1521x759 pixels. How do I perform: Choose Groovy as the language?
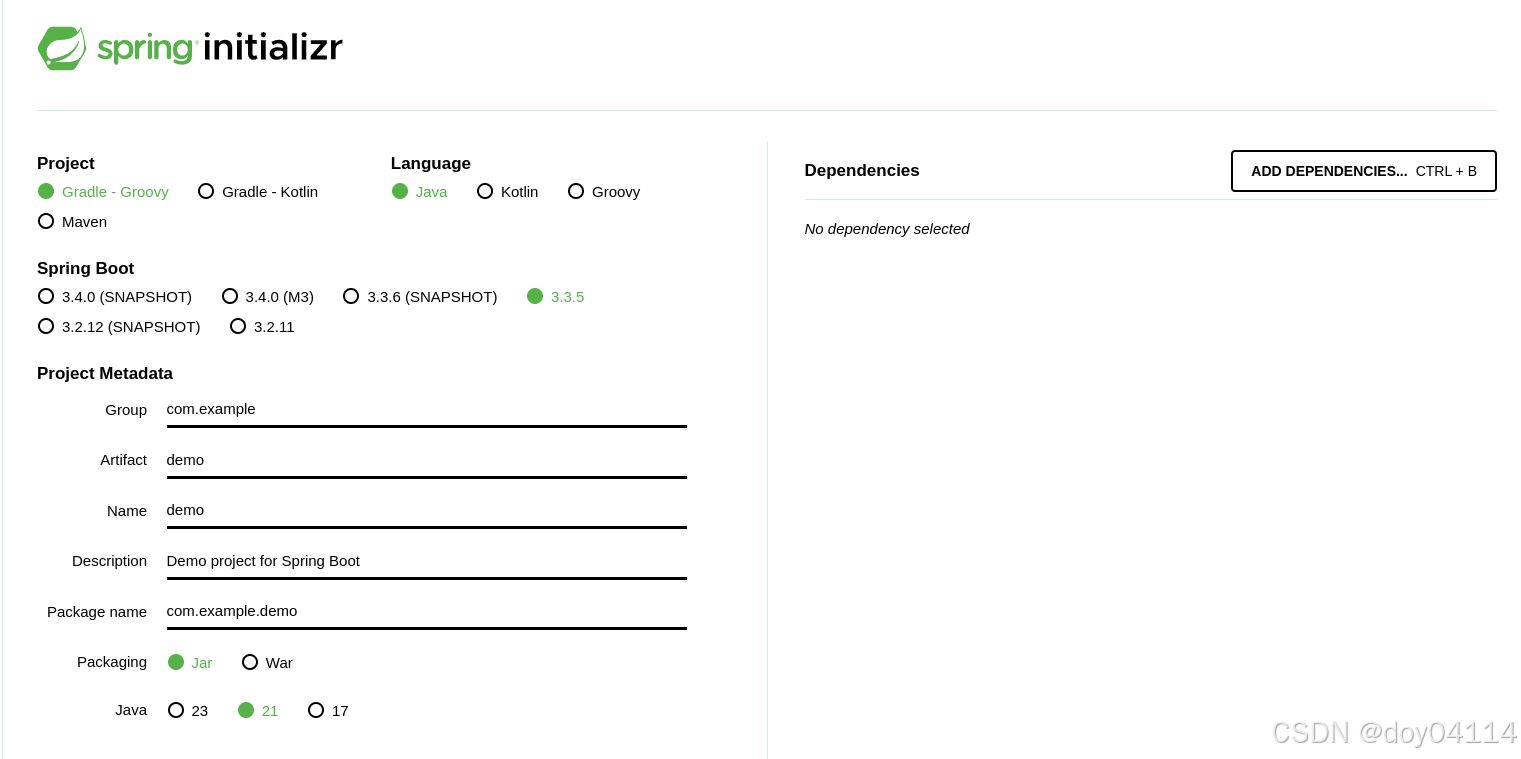604,191
